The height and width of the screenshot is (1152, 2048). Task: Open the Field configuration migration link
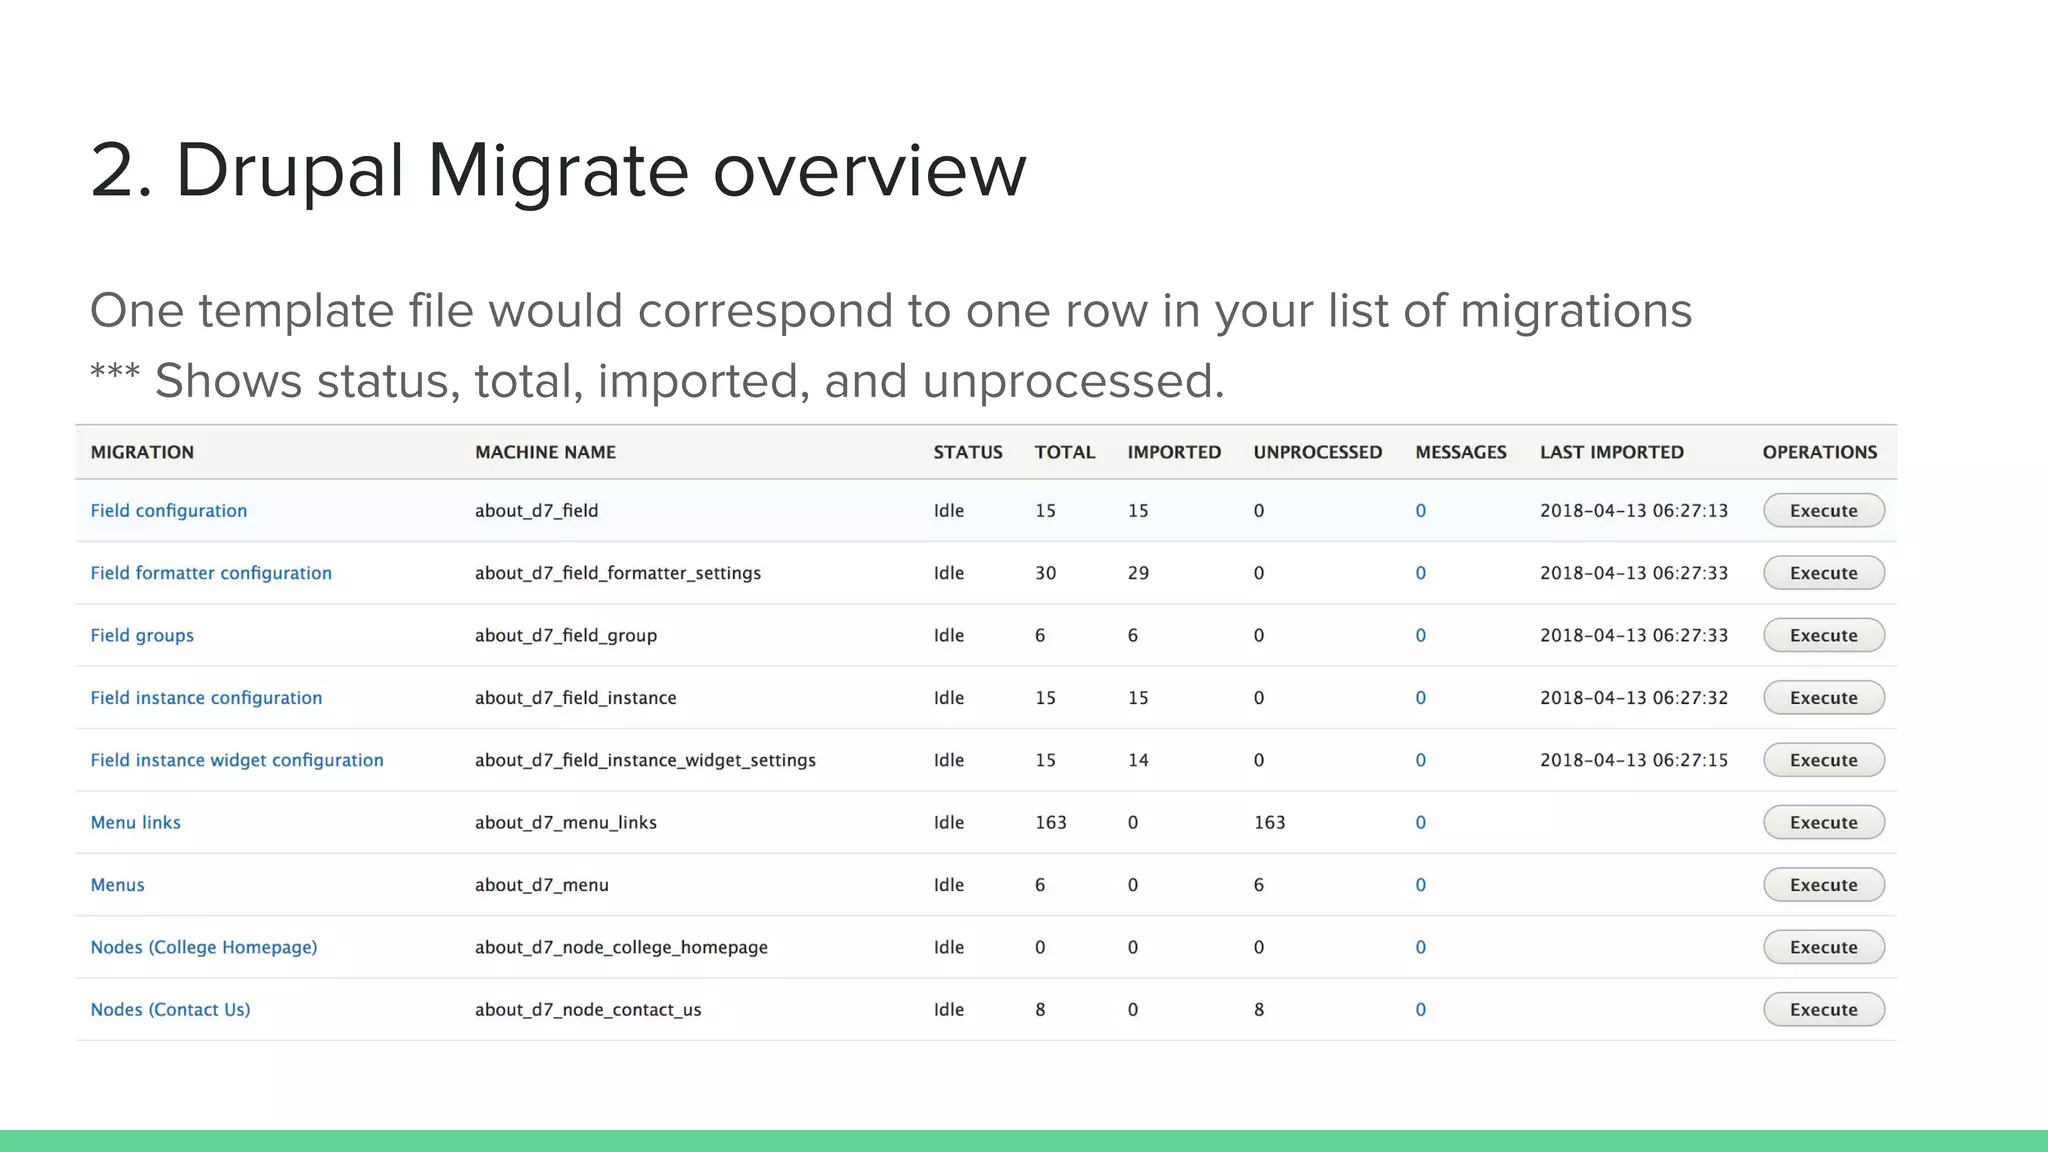tap(168, 511)
